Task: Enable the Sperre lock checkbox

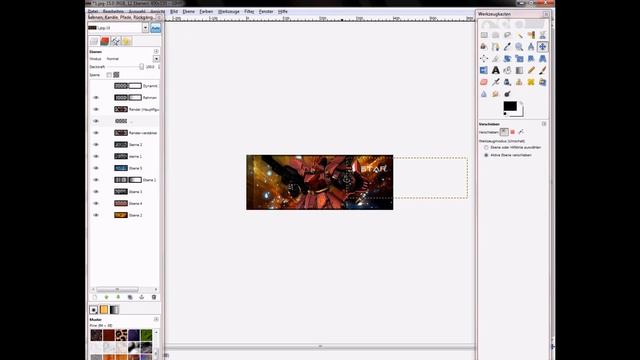Action: 109,75
